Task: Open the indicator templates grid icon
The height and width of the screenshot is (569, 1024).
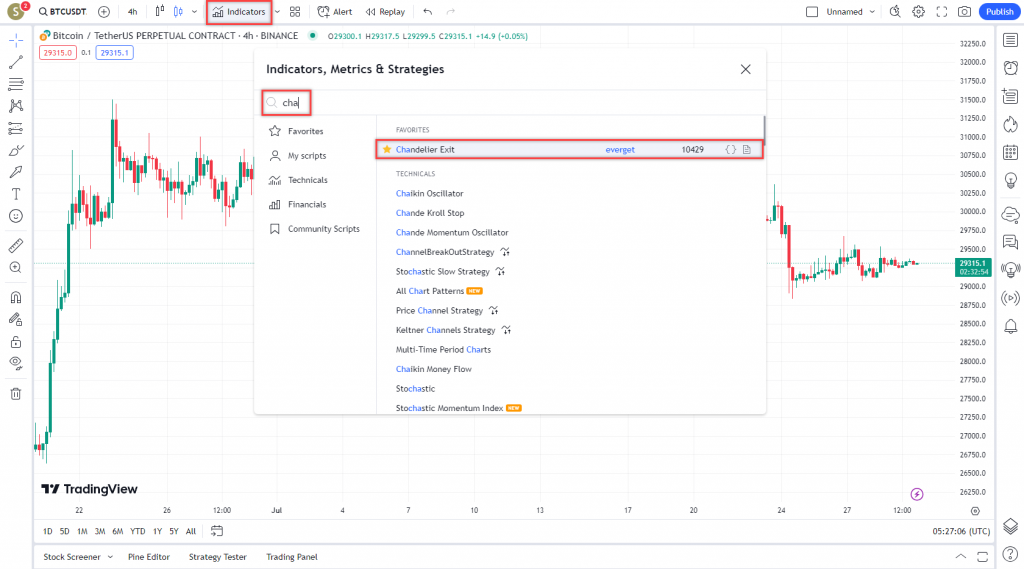Action: point(295,12)
